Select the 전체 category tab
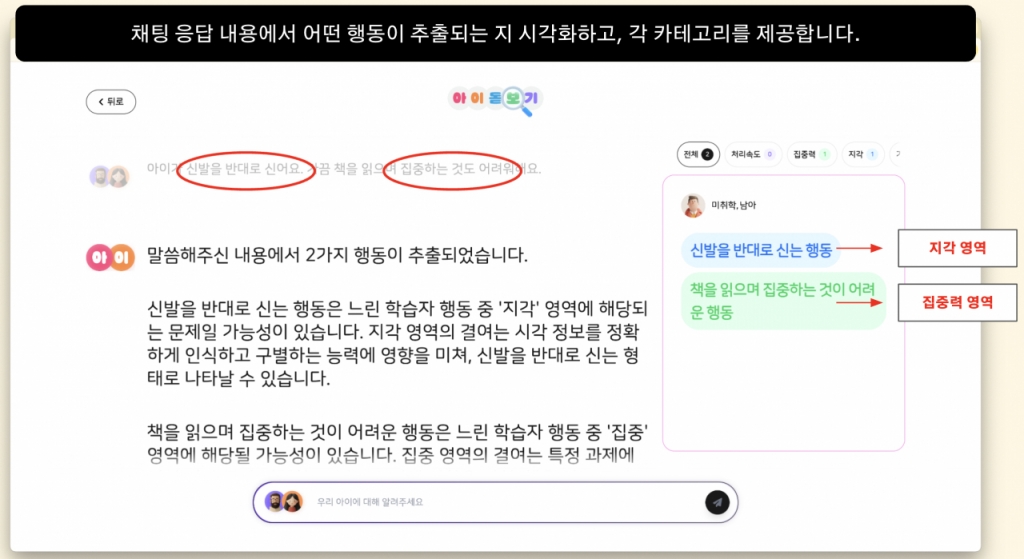 pos(697,154)
